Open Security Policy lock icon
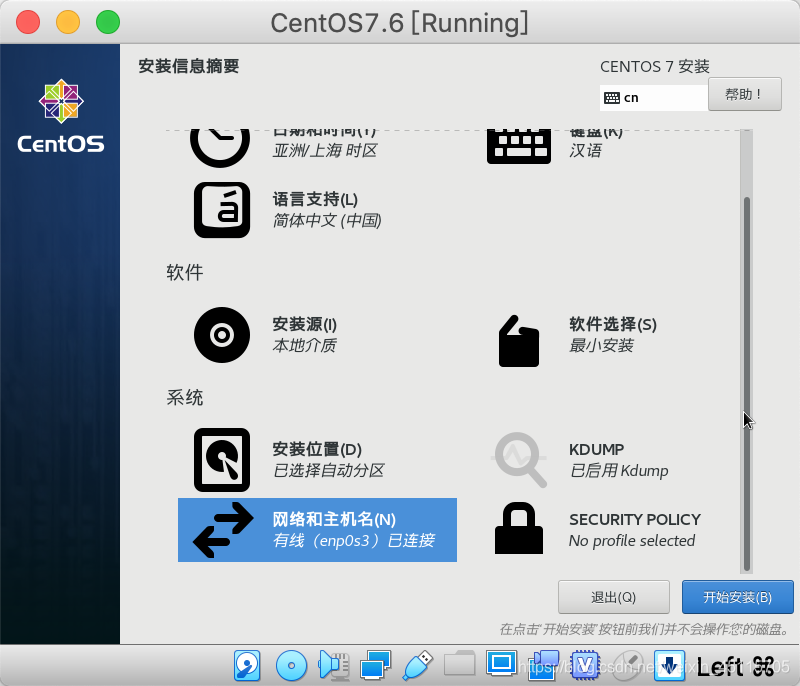Image resolution: width=800 pixels, height=686 pixels. [x=519, y=528]
